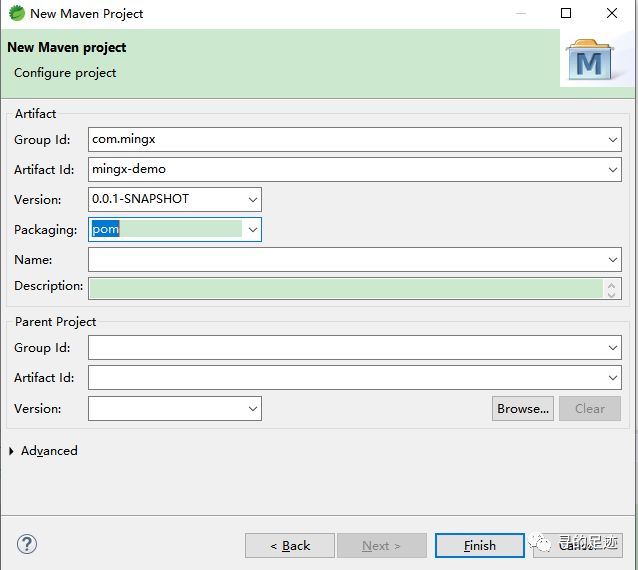Click the Description text area
The height and width of the screenshot is (570, 638).
pyautogui.click(x=355, y=288)
